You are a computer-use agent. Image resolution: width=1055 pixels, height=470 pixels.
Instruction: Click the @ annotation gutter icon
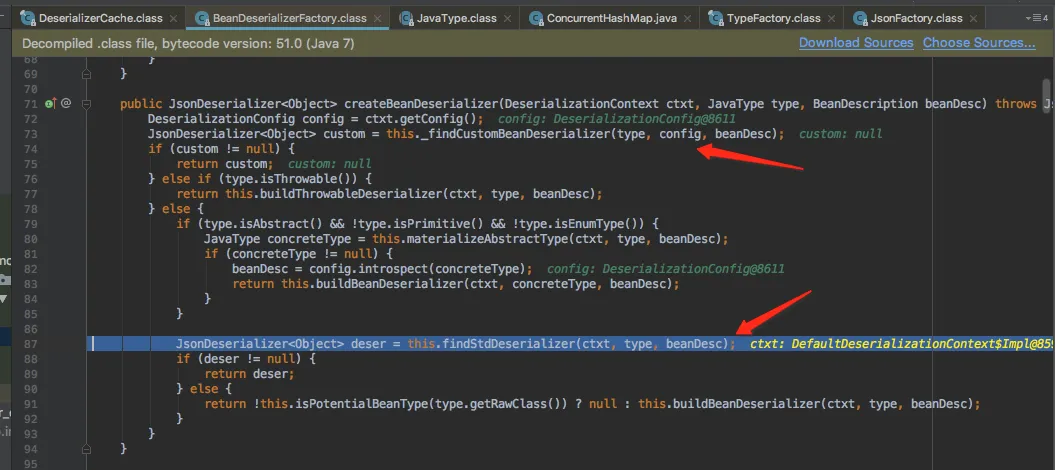click(x=66, y=104)
